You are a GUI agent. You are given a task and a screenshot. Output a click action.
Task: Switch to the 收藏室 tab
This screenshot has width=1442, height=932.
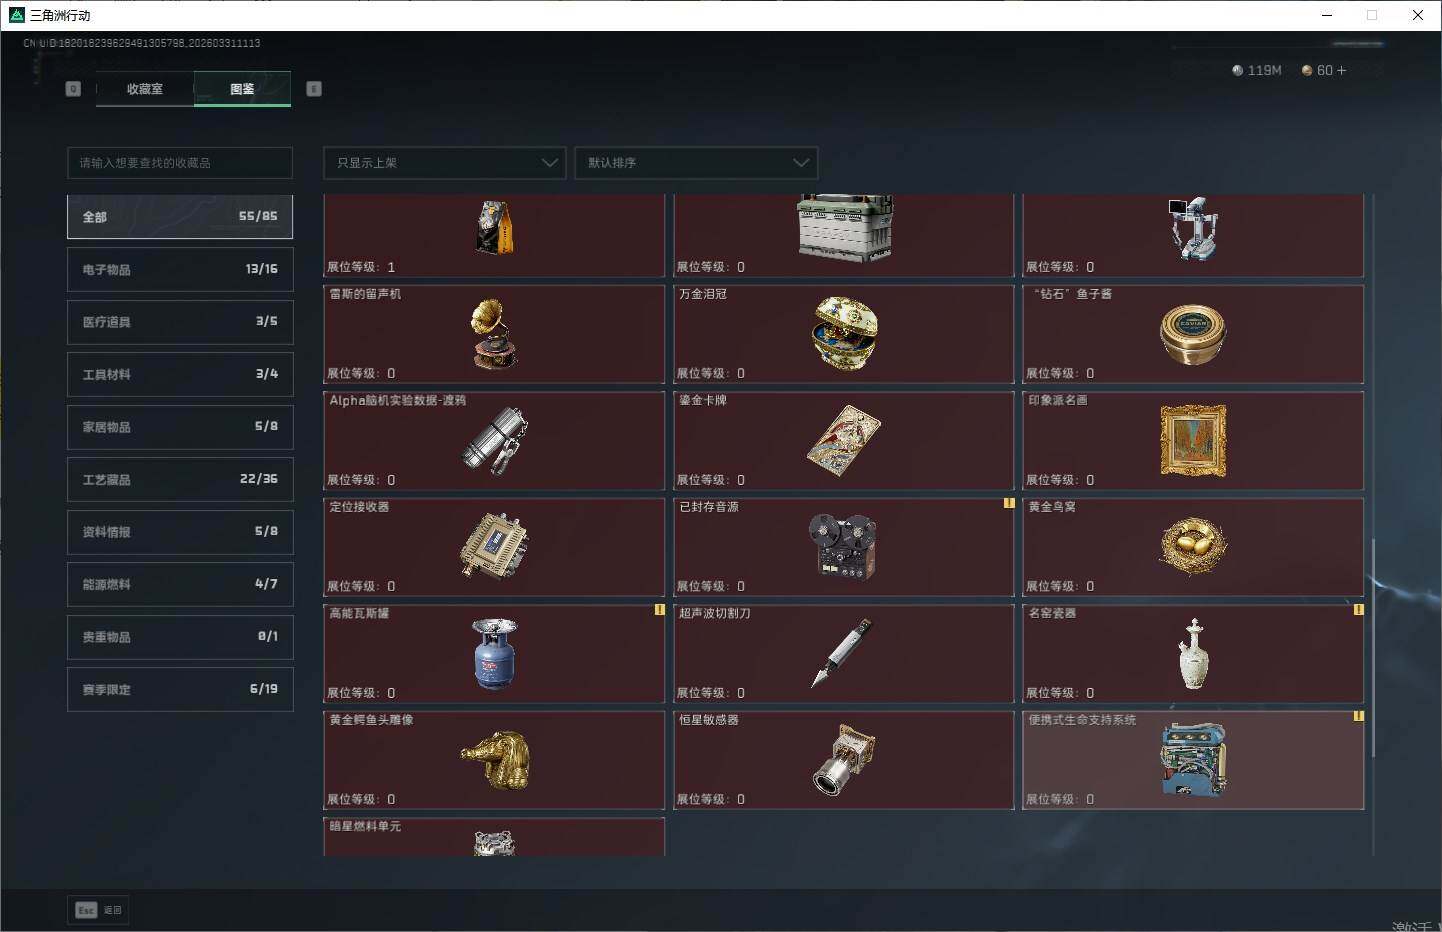pos(145,89)
